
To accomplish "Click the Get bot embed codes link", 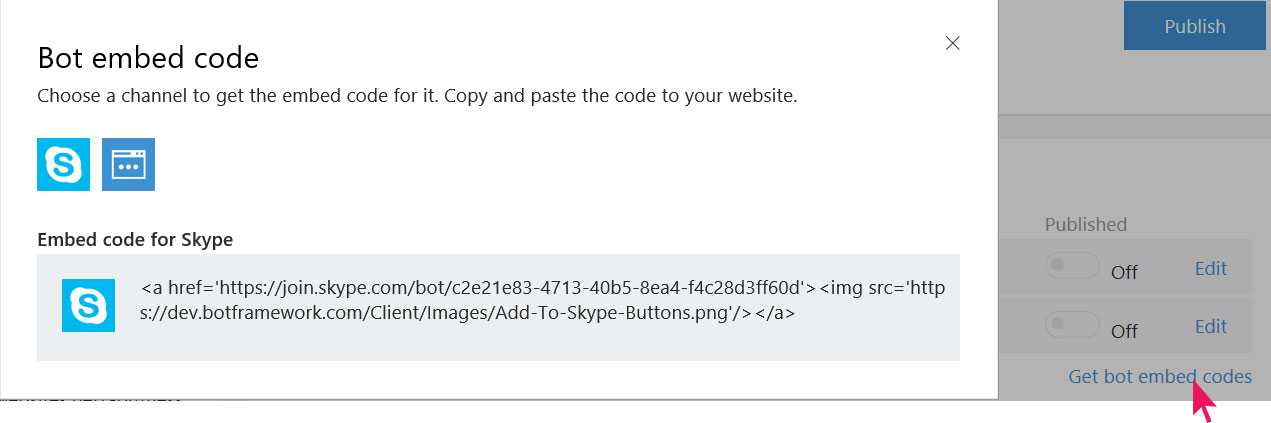I will pyautogui.click(x=1160, y=377).
